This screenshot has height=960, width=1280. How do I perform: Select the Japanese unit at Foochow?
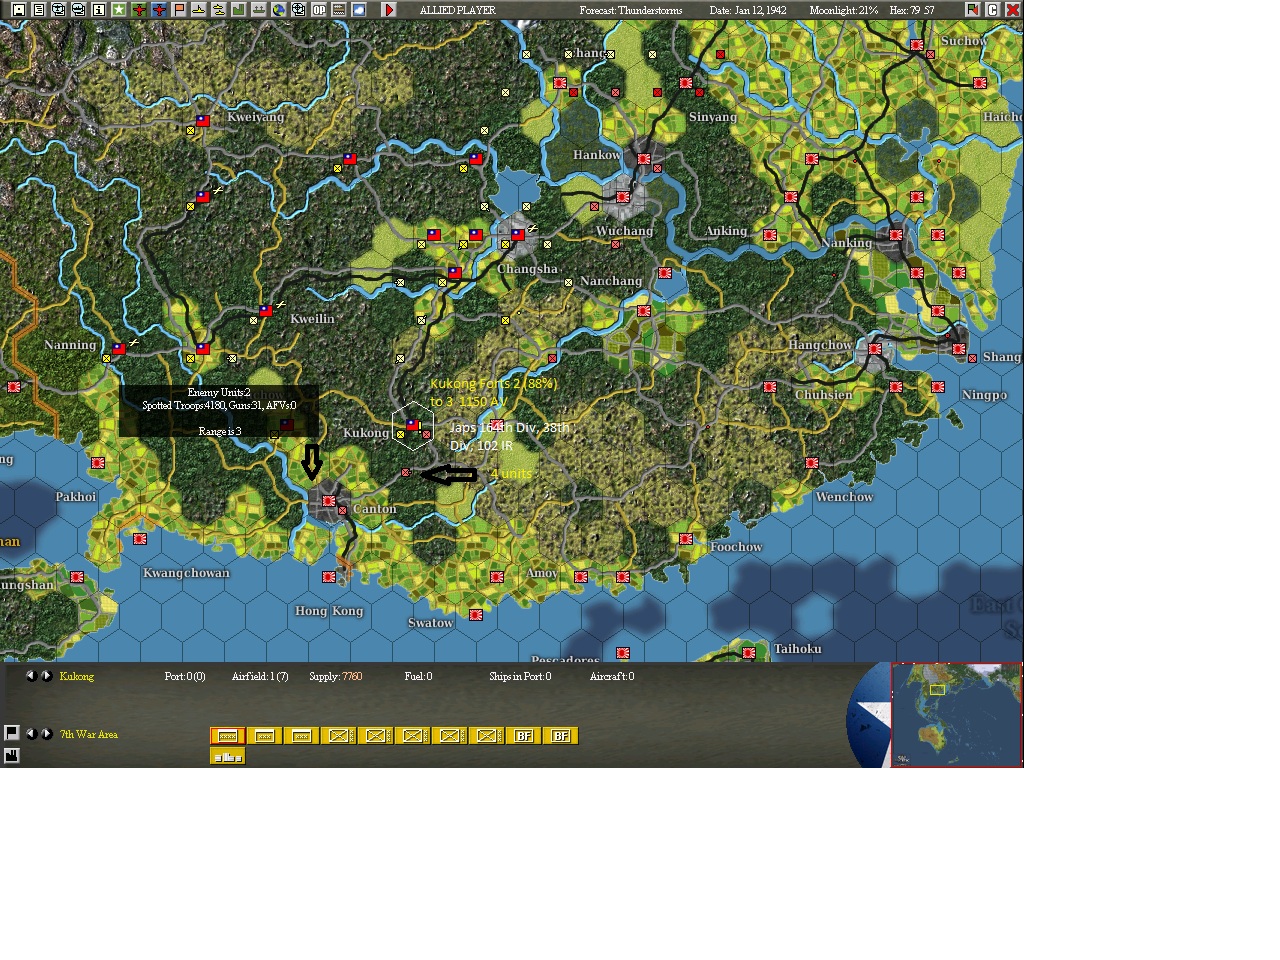coord(686,539)
